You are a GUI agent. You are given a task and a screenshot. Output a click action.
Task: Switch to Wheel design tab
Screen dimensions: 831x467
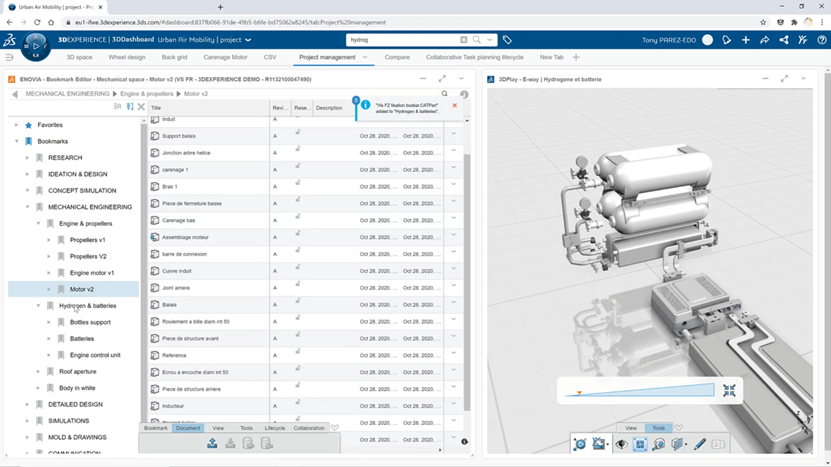pyautogui.click(x=127, y=57)
